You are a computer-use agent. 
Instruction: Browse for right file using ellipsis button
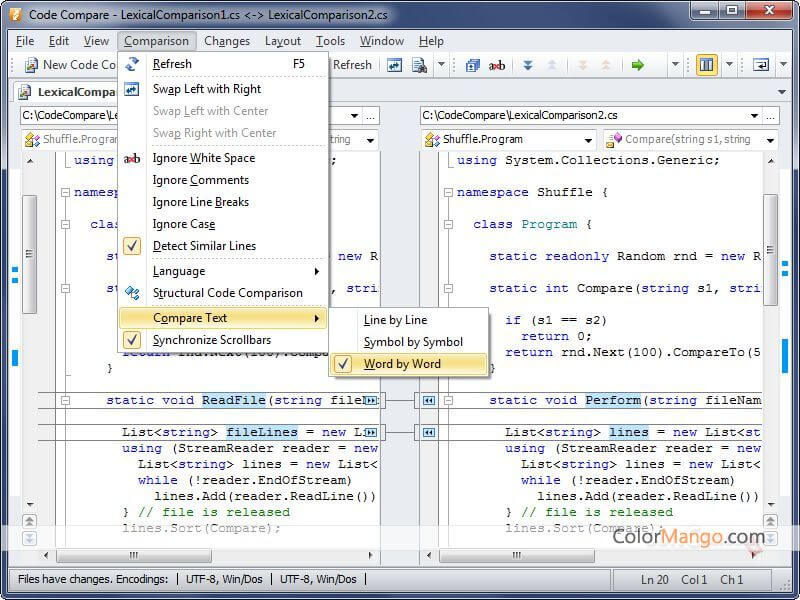pos(770,116)
